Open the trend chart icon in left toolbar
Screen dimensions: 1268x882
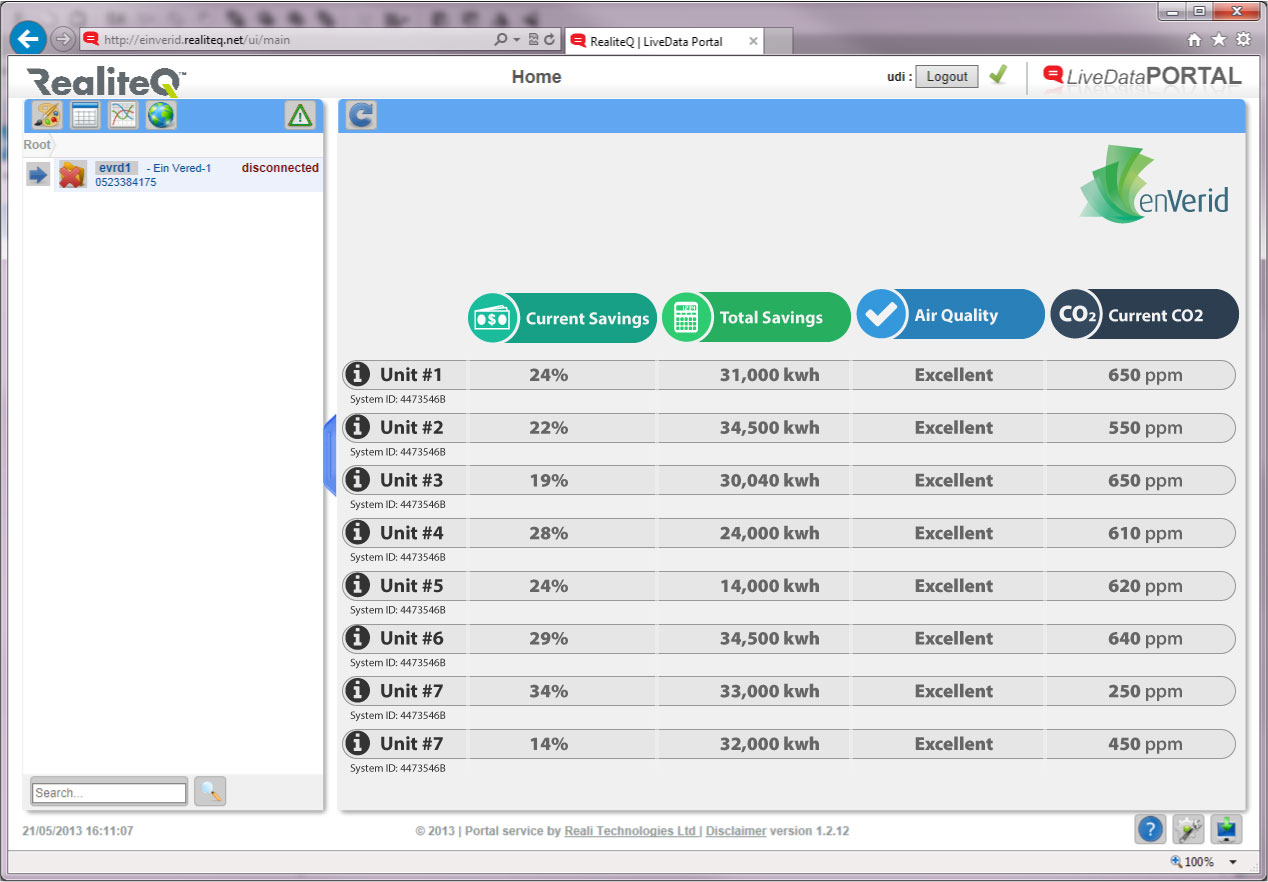pos(123,115)
